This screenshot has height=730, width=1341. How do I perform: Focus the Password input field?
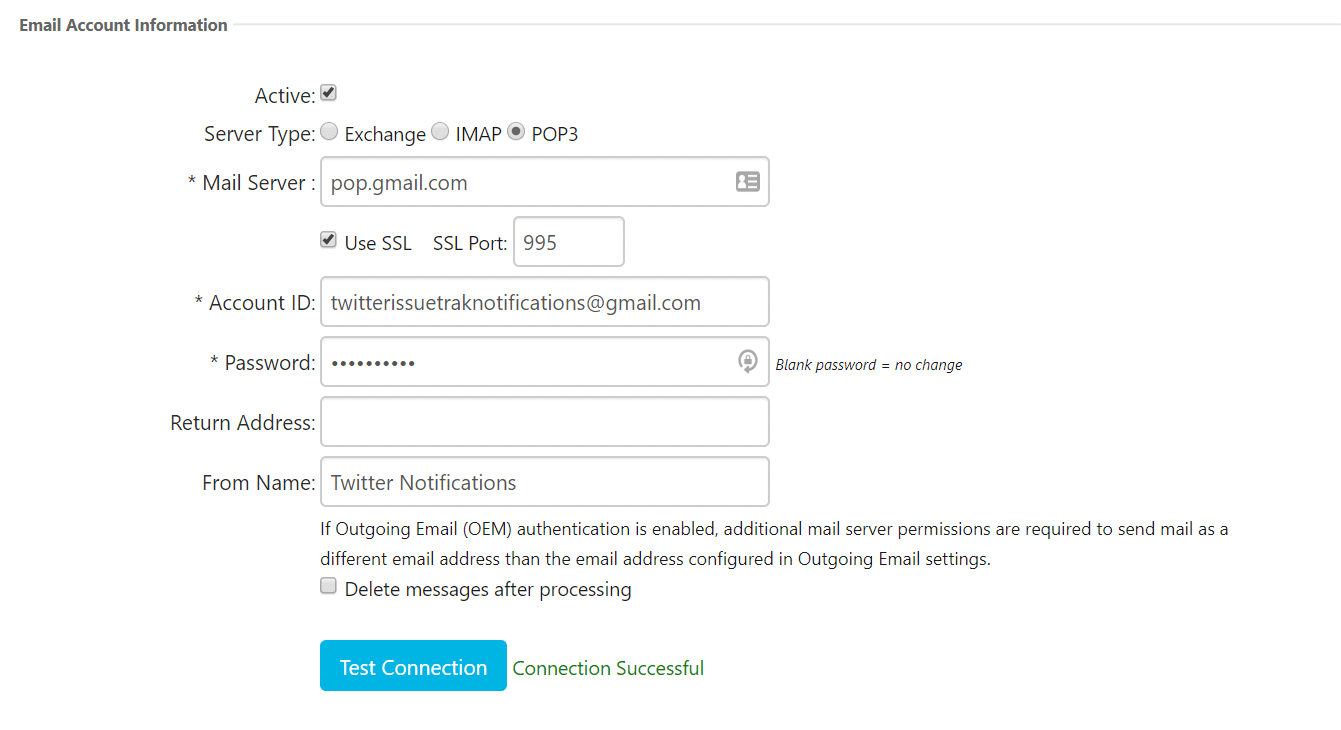click(x=544, y=362)
